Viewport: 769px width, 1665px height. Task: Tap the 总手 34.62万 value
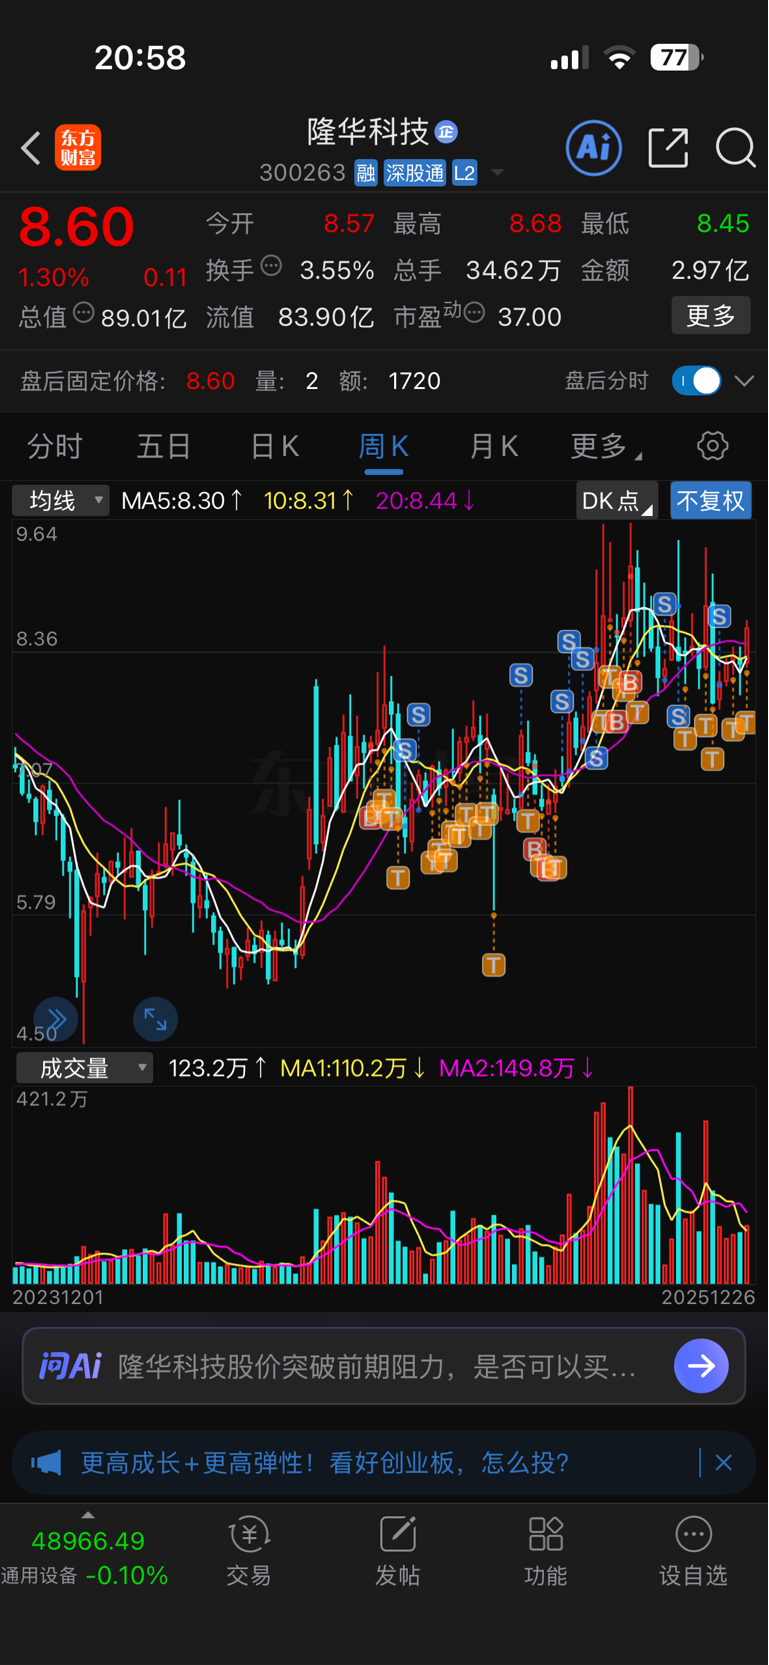point(513,270)
